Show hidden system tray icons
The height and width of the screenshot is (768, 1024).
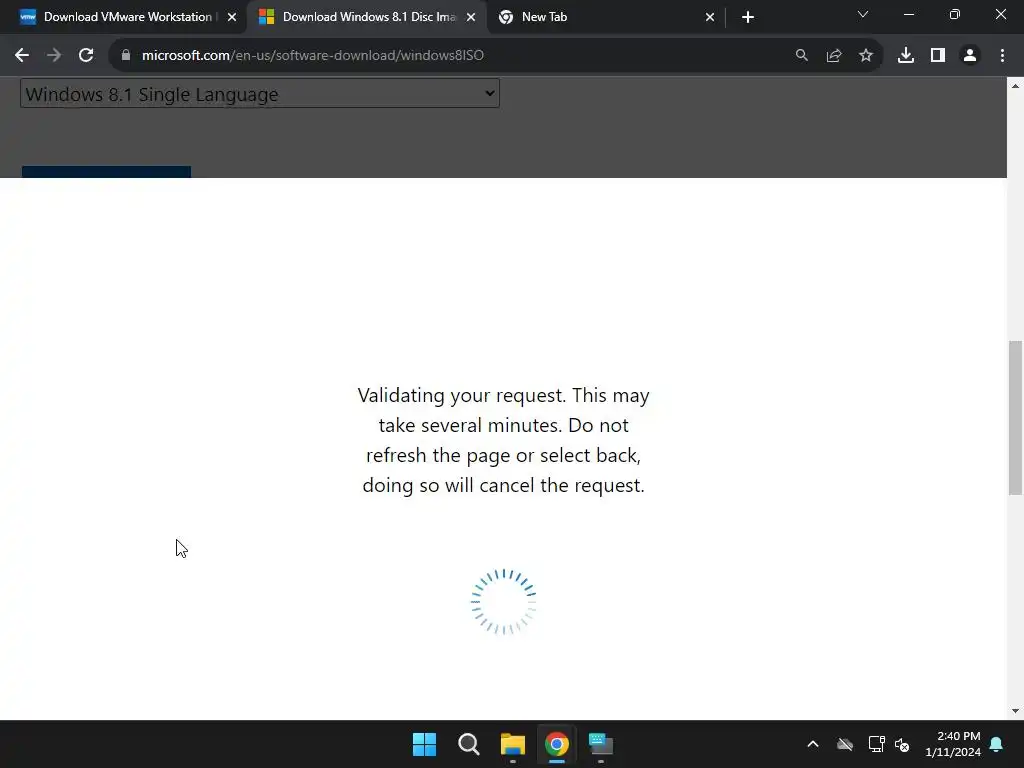pyautogui.click(x=812, y=744)
